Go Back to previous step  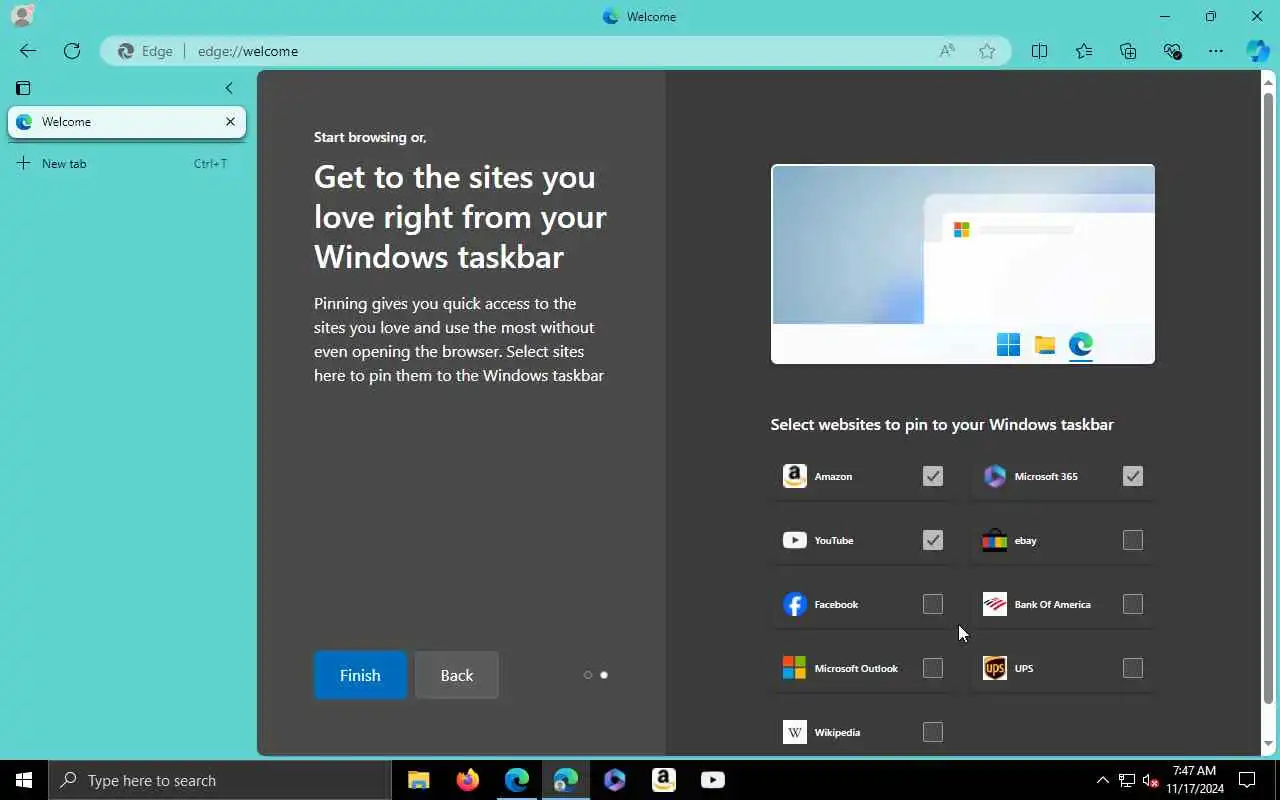pyautogui.click(x=457, y=675)
